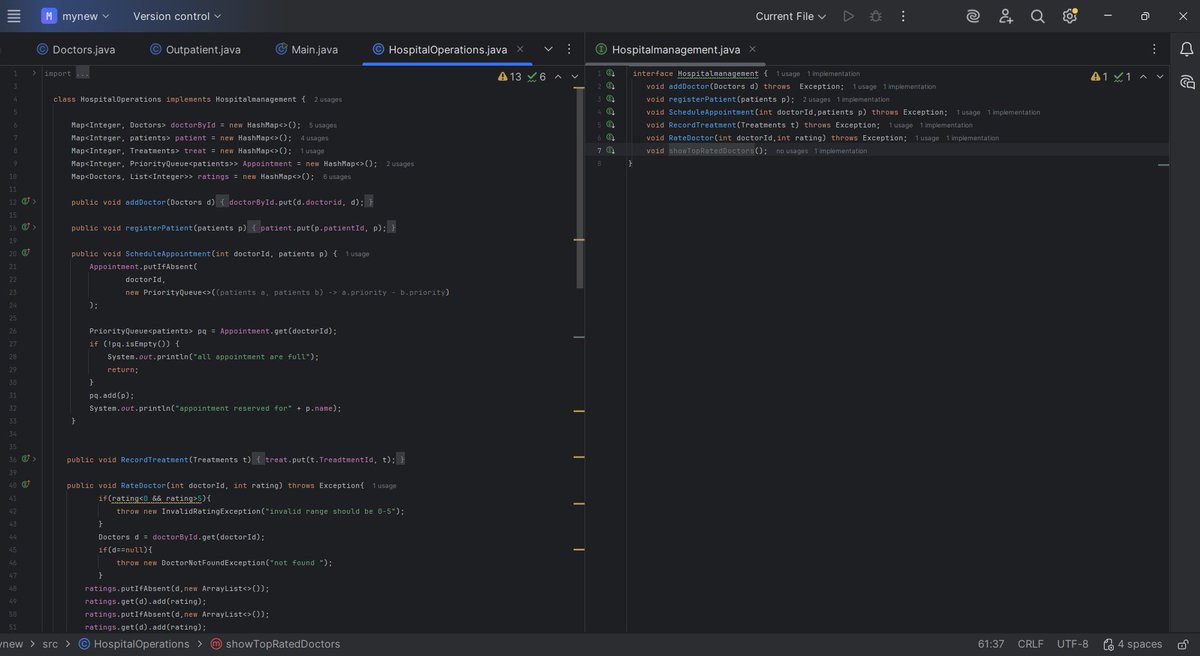Show hidden tabs list in left editor
Image resolution: width=1200 pixels, height=656 pixels.
click(x=548, y=49)
